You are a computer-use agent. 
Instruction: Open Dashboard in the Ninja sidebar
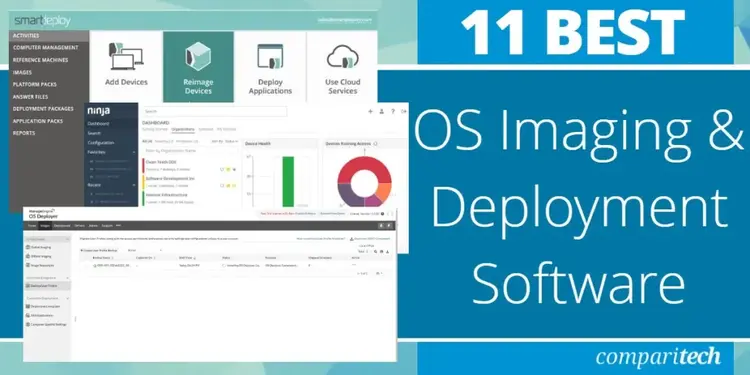tap(98, 124)
